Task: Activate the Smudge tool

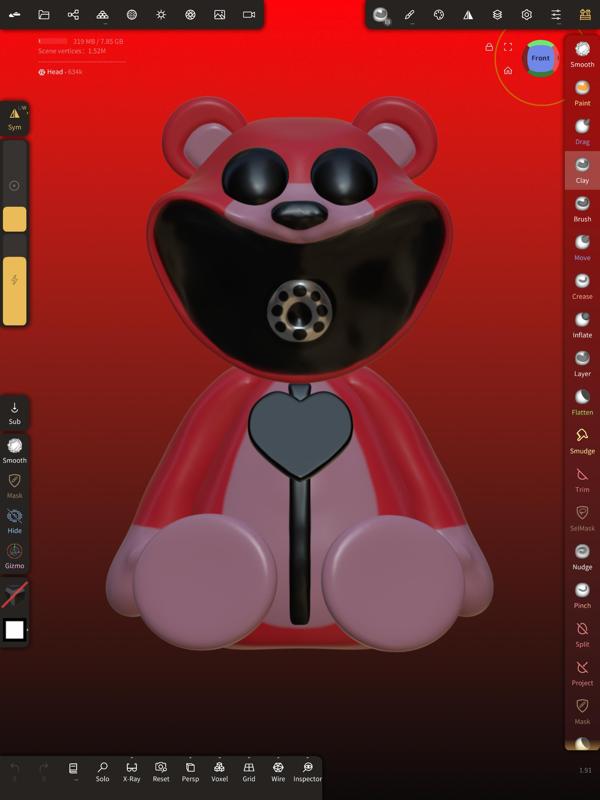Action: point(582,441)
